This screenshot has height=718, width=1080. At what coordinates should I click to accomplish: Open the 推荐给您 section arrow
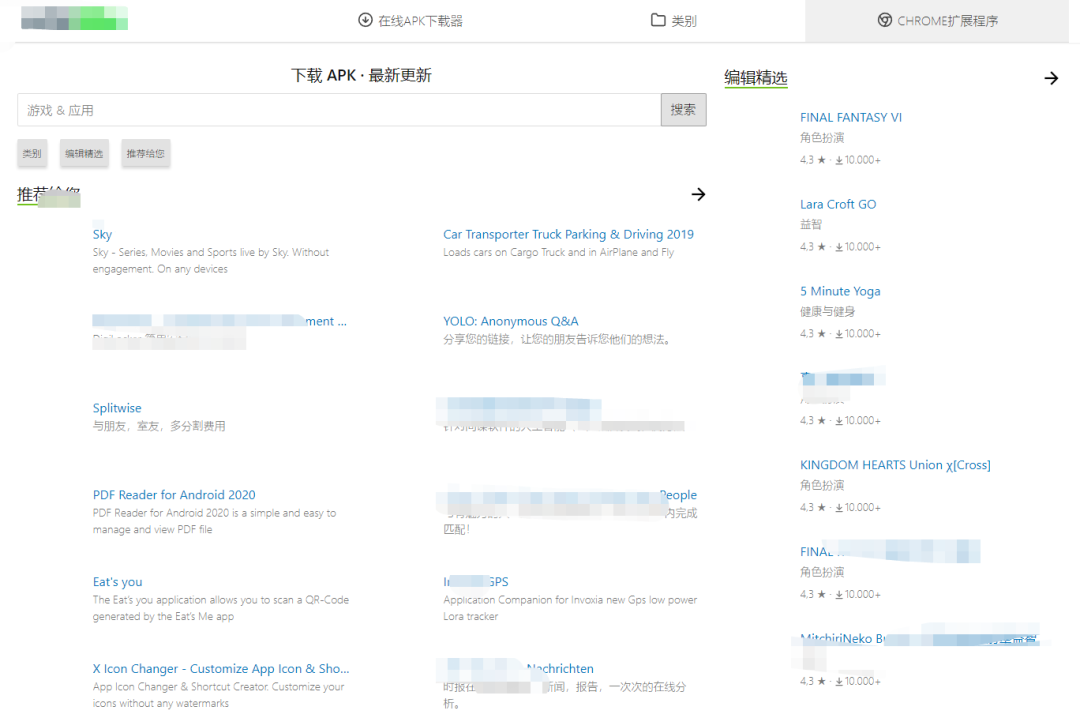[698, 194]
